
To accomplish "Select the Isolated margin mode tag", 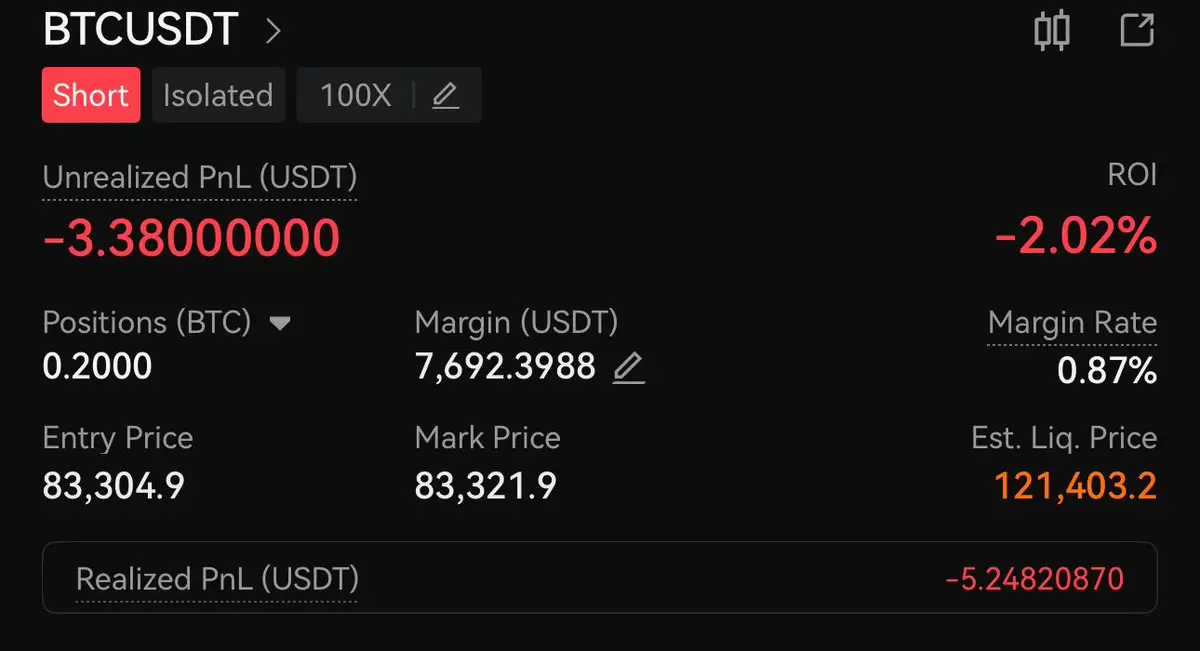I will [x=218, y=95].
